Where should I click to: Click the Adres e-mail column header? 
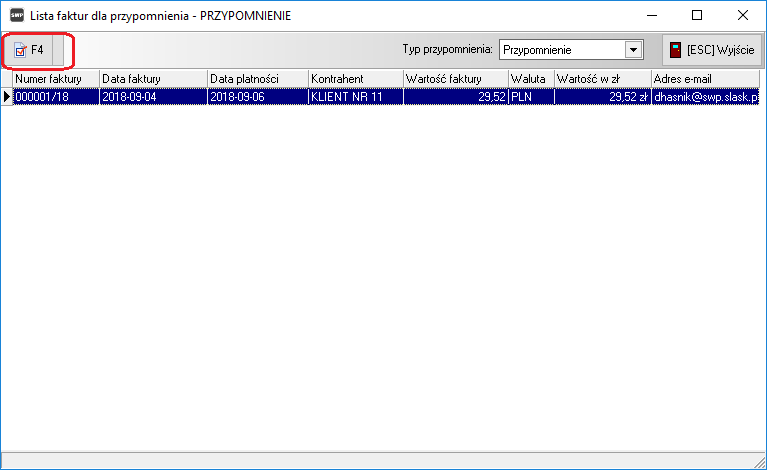pos(706,79)
